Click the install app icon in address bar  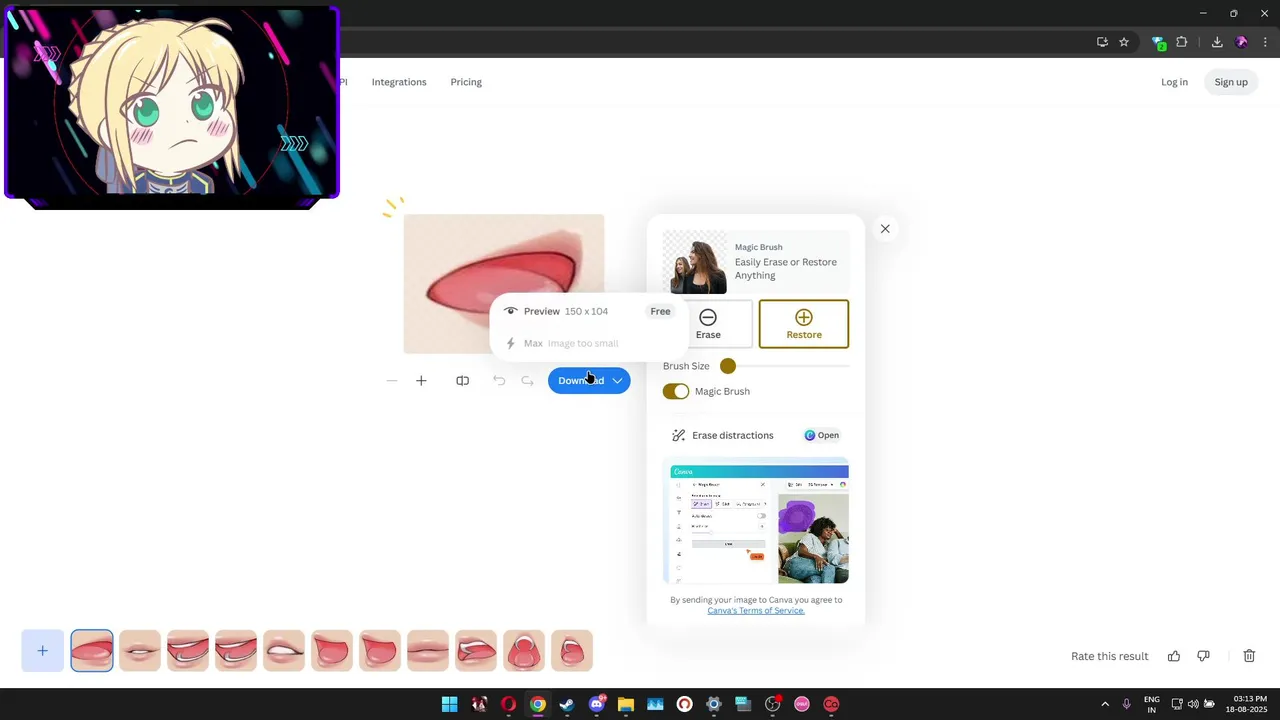pyautogui.click(x=1102, y=42)
